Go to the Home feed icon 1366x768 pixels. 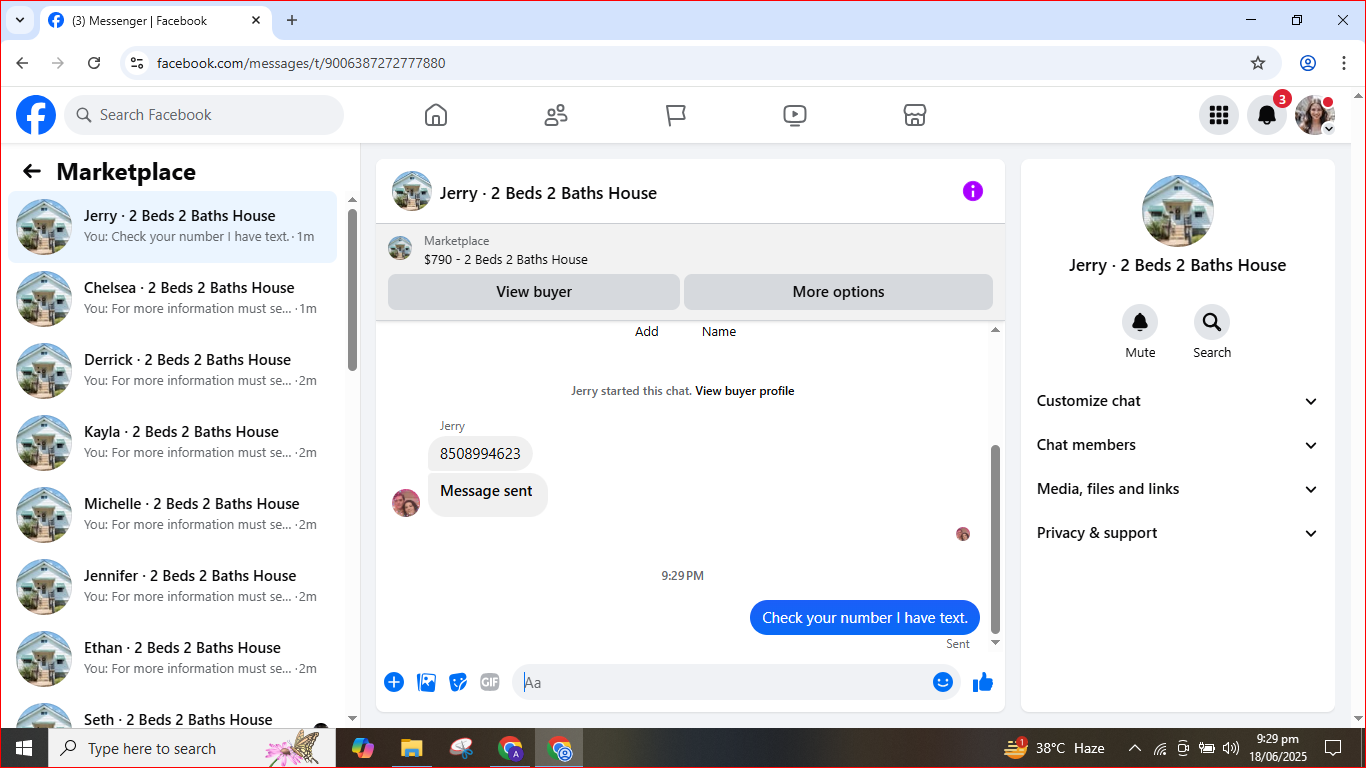436,115
